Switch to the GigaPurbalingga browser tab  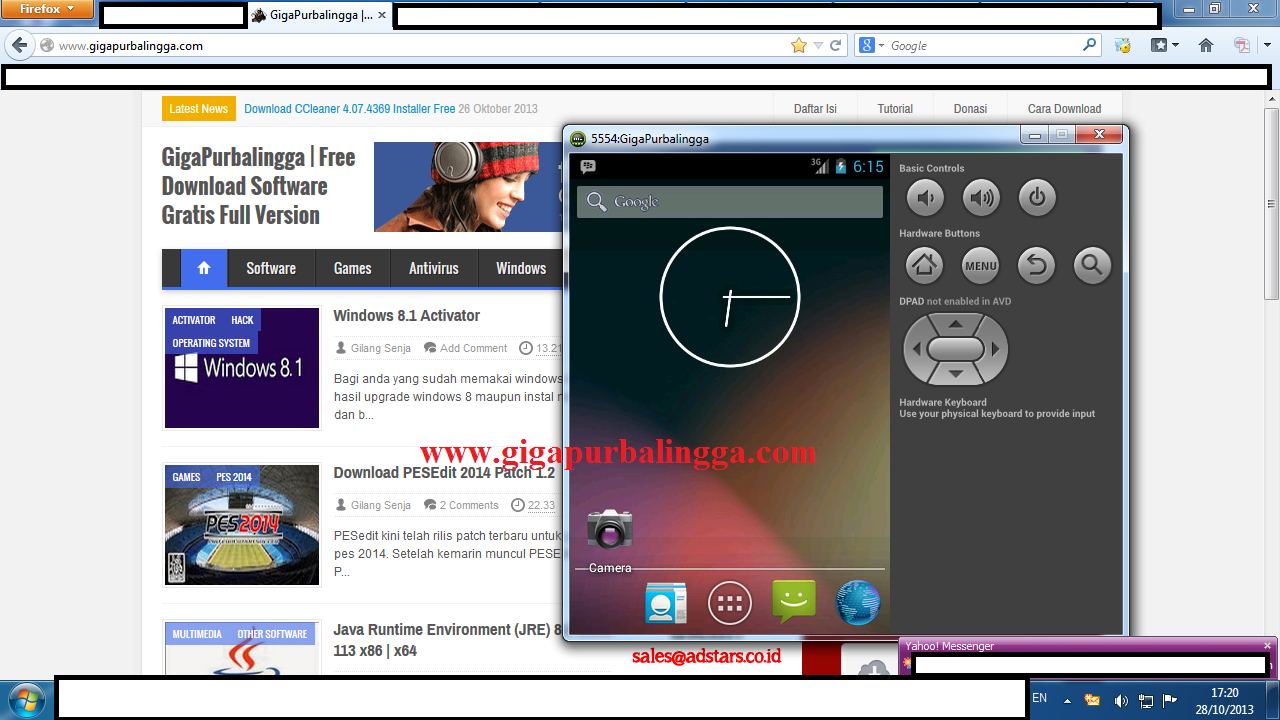click(x=318, y=15)
